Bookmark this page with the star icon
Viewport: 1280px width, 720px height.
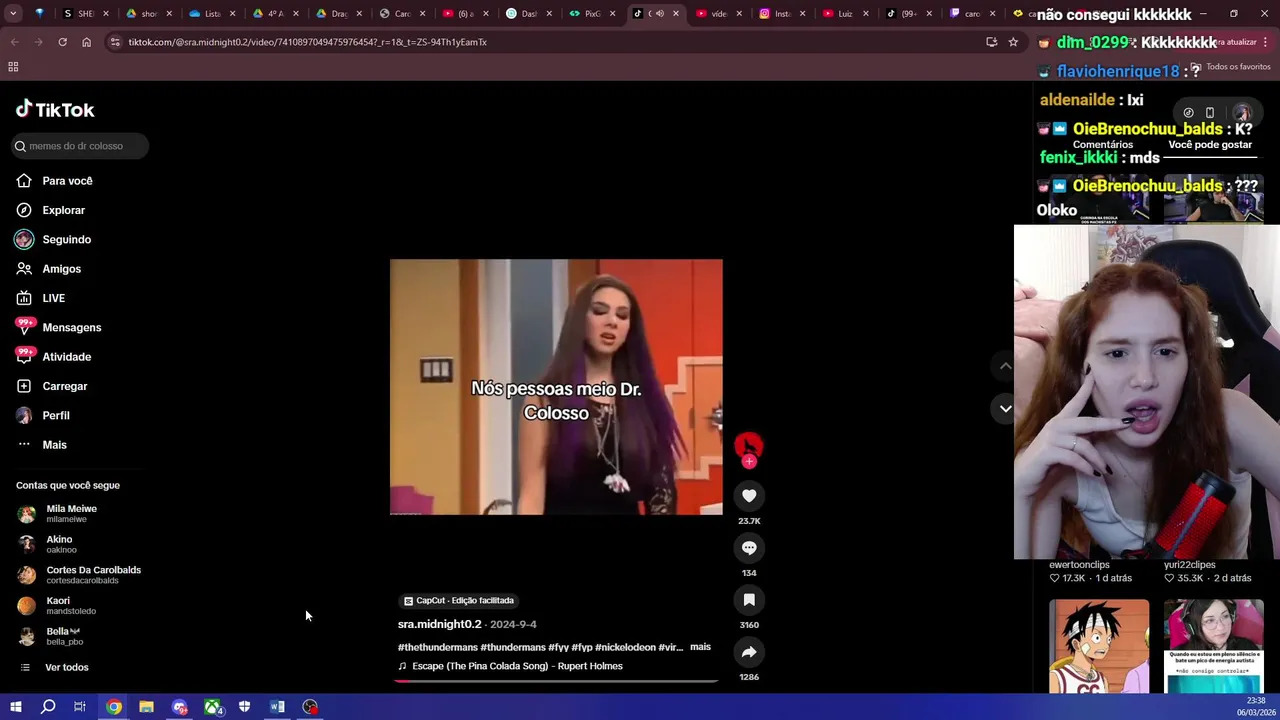pos(1013,42)
